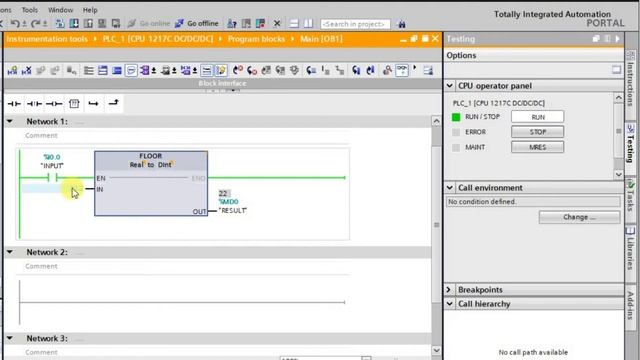Viewport: 640px width, 360px height.
Task: Insert an output coil from favorites
Action: coord(54,104)
